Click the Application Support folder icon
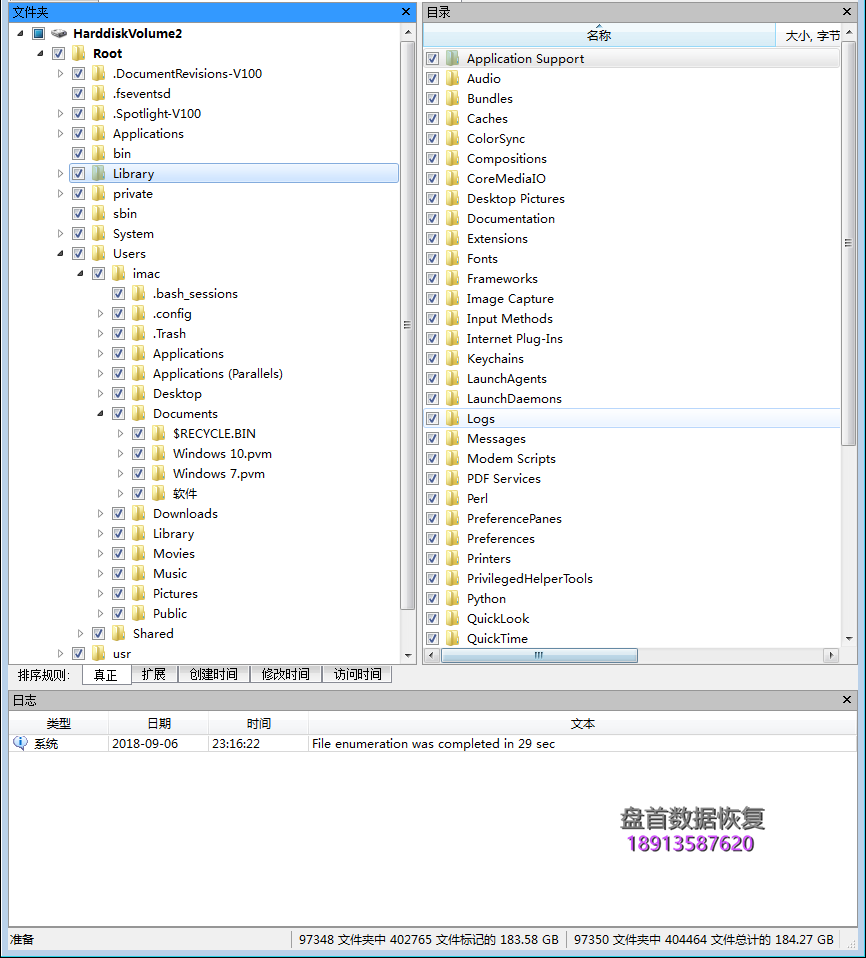Image resolution: width=866 pixels, height=958 pixels. click(450, 58)
